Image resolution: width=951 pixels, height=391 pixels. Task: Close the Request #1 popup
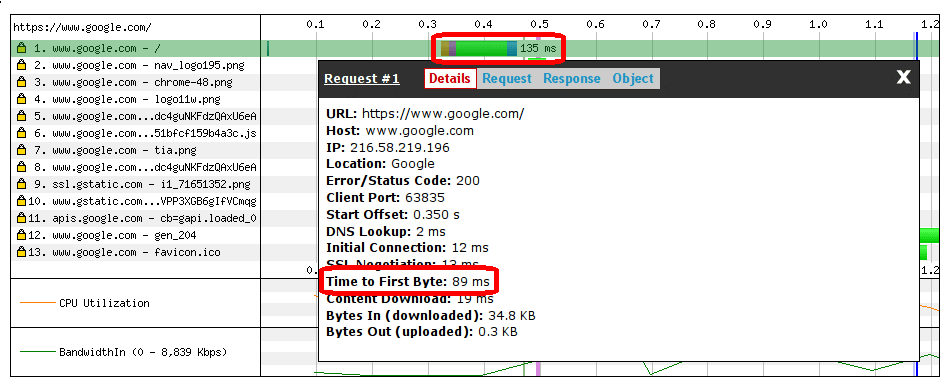tap(904, 77)
